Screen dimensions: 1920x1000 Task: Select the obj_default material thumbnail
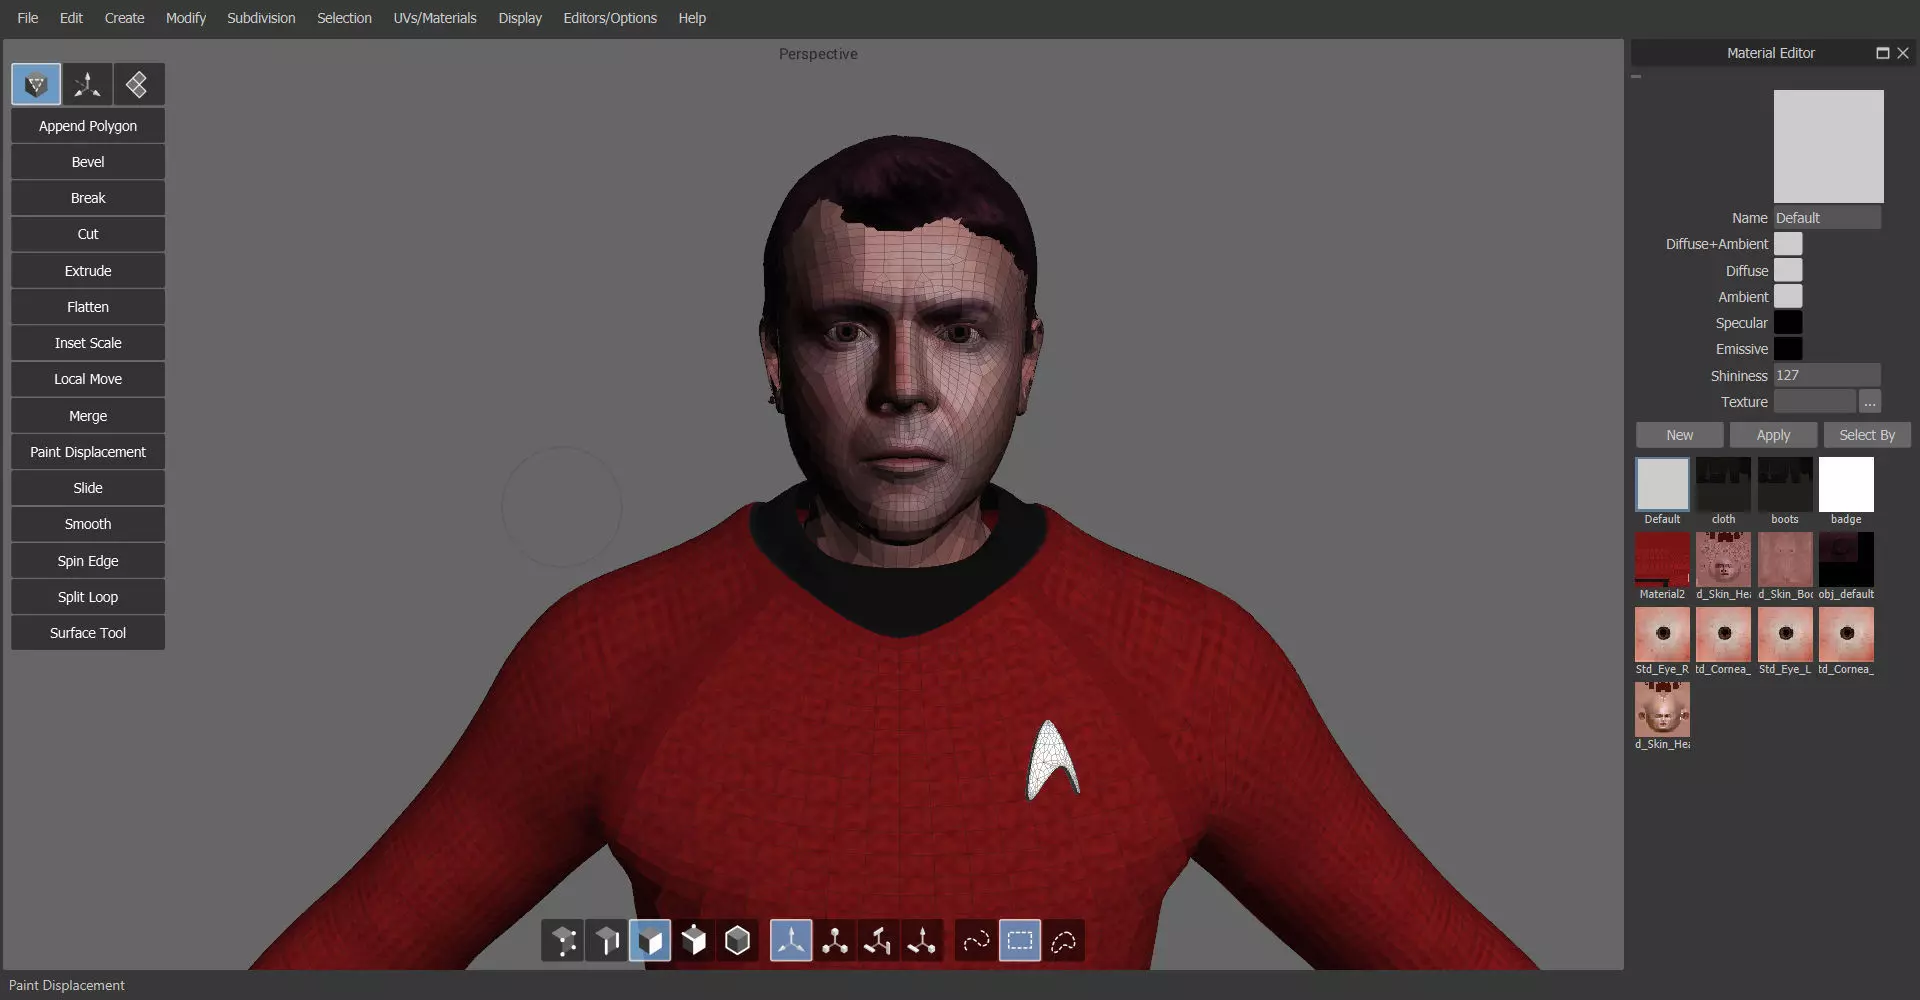click(1846, 559)
